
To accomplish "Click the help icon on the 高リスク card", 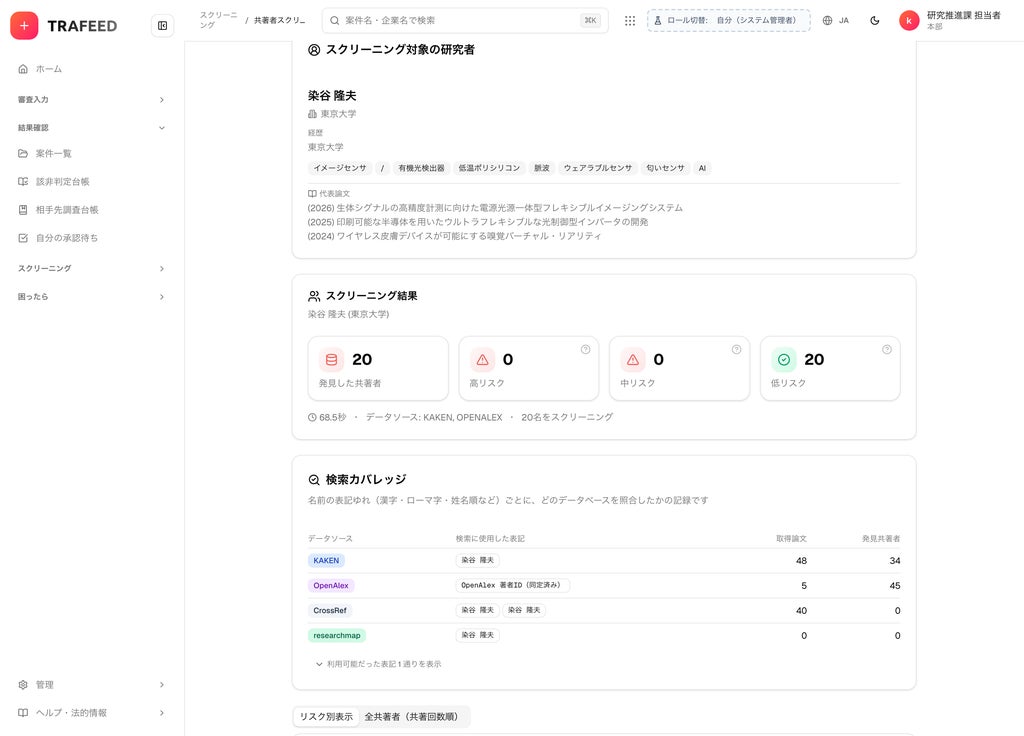I will pos(585,349).
